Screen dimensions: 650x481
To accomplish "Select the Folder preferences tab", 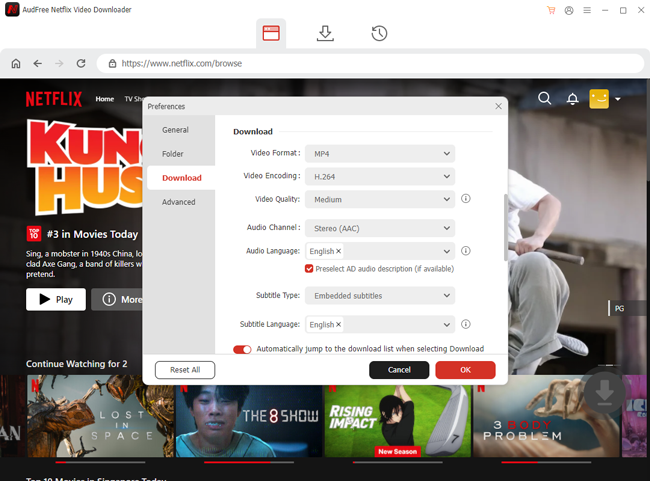I will click(173, 154).
